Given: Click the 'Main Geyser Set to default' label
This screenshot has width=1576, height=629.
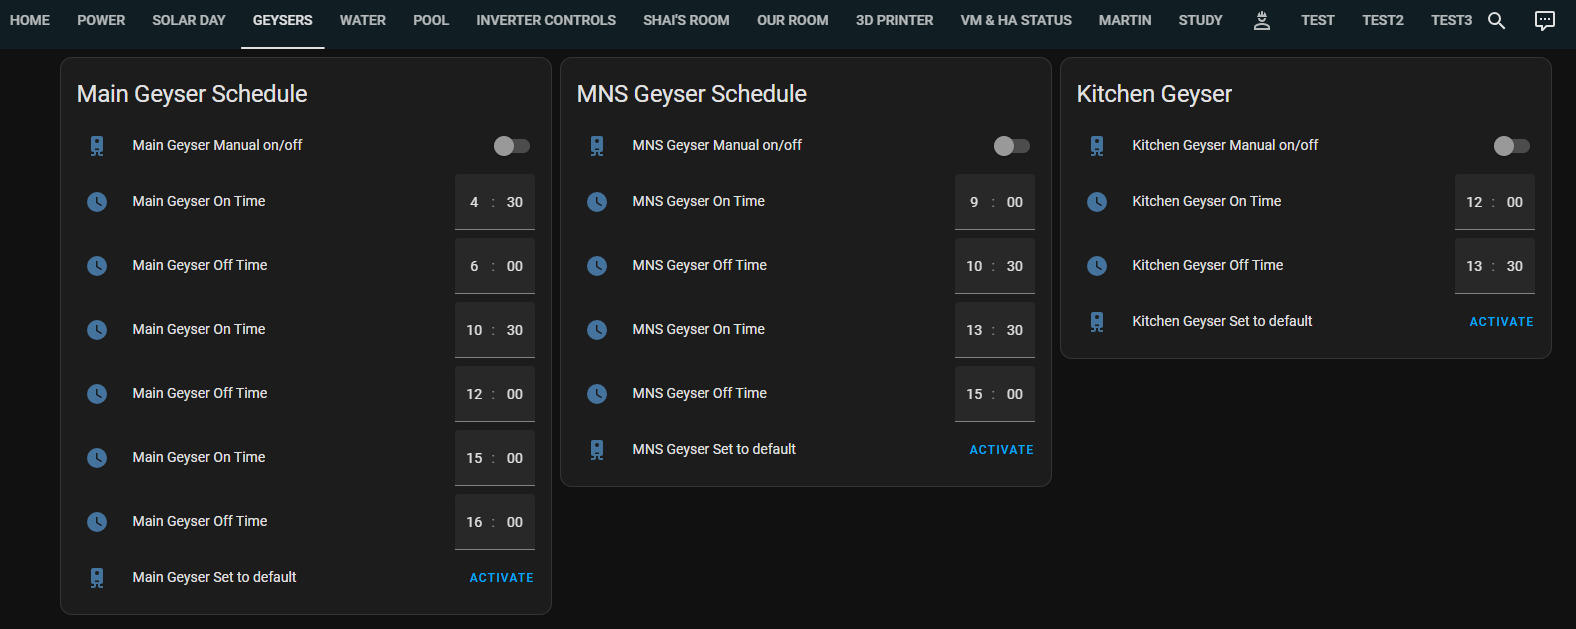Looking at the screenshot, I should (214, 577).
